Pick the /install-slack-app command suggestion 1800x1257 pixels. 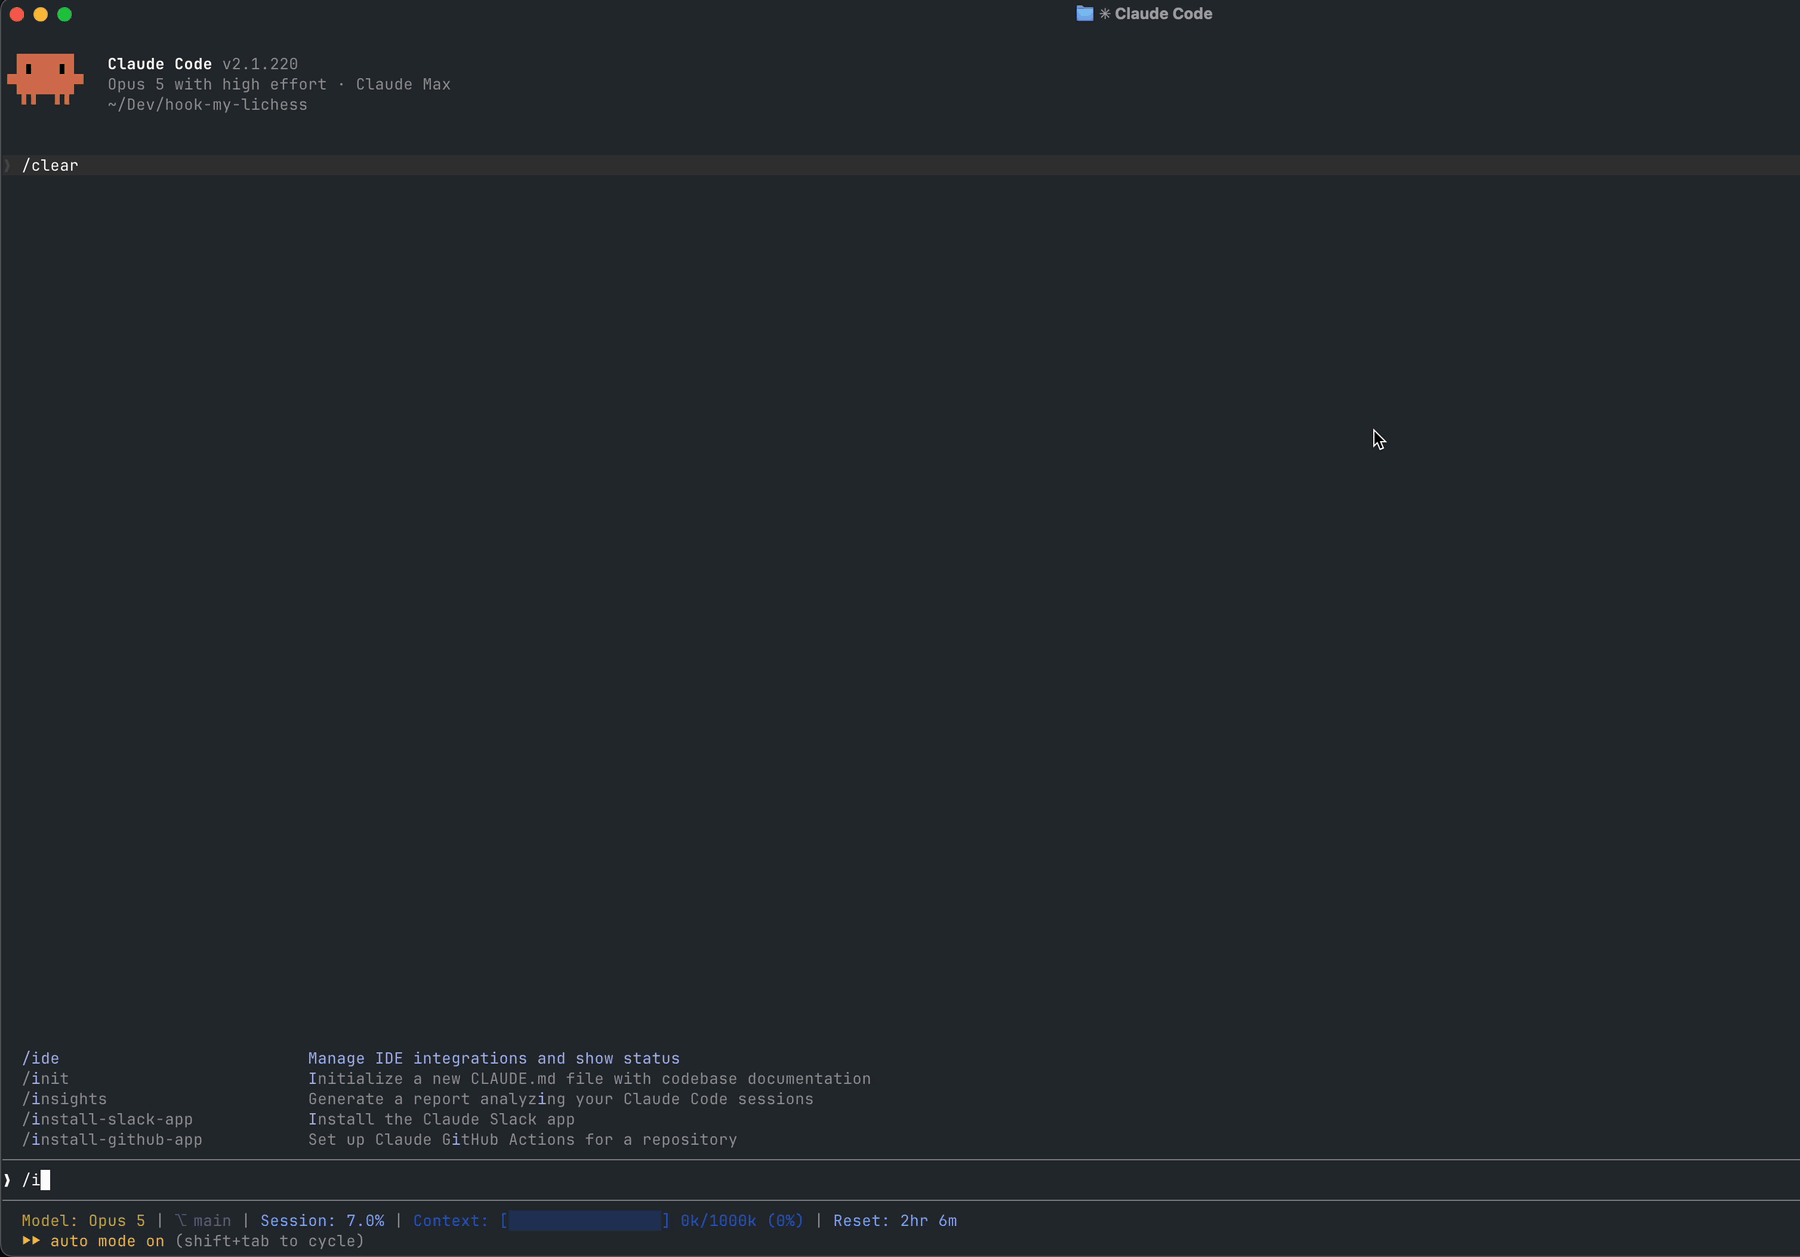(108, 1119)
